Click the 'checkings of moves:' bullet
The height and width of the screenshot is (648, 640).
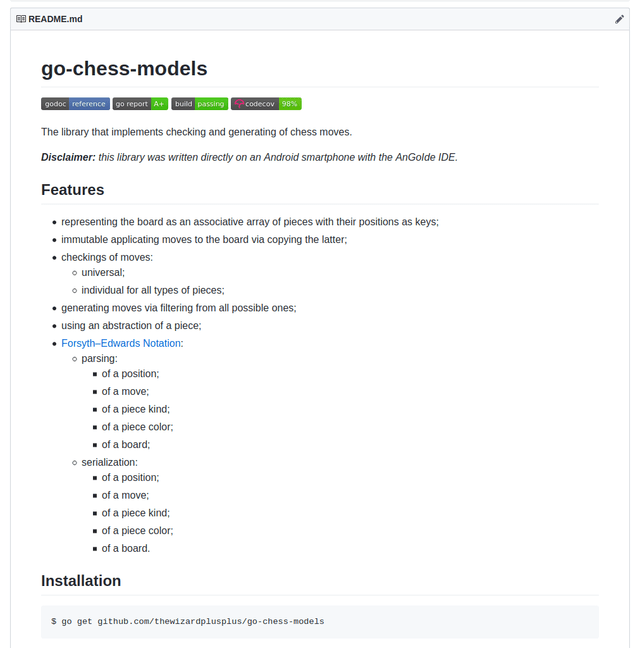tap(107, 257)
